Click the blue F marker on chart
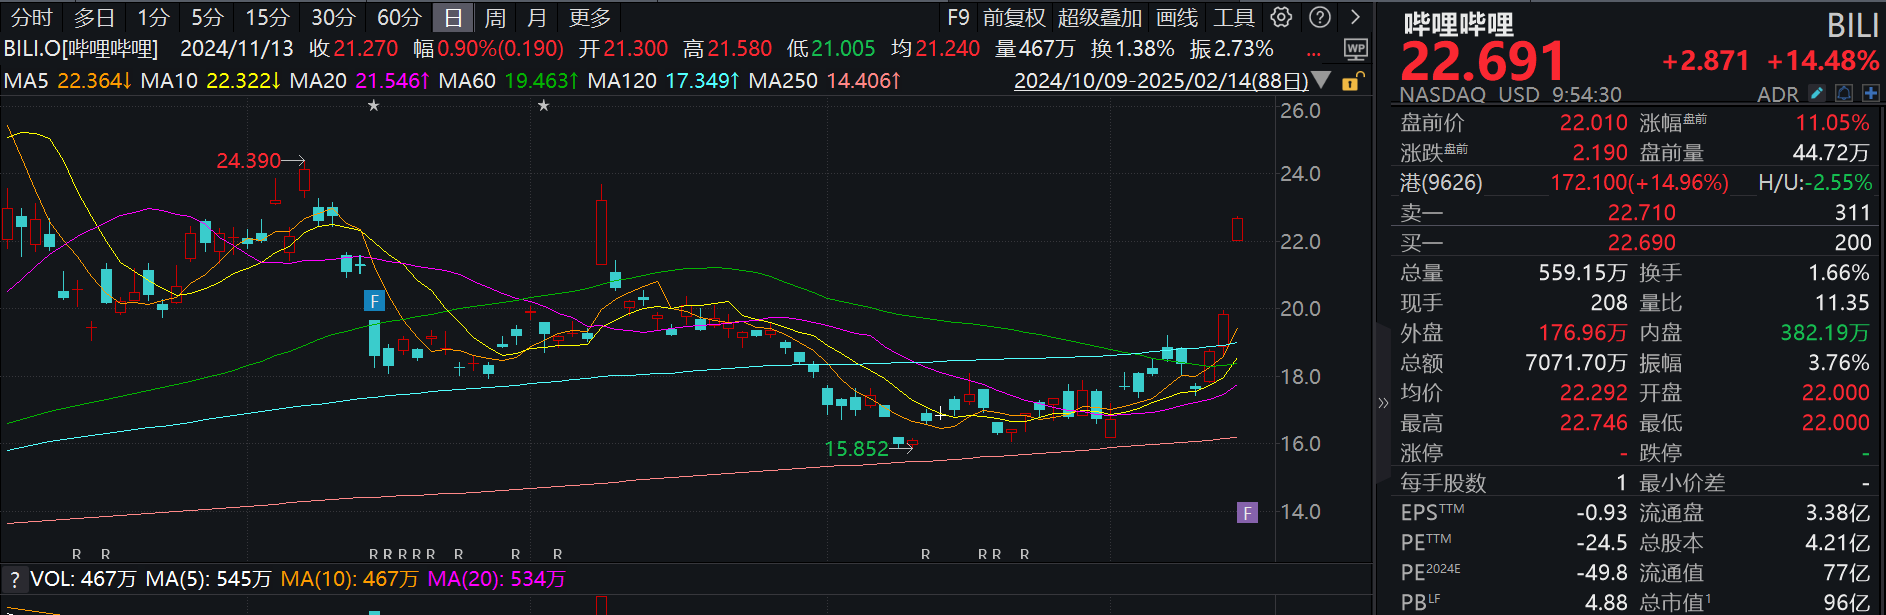 pyautogui.click(x=374, y=301)
